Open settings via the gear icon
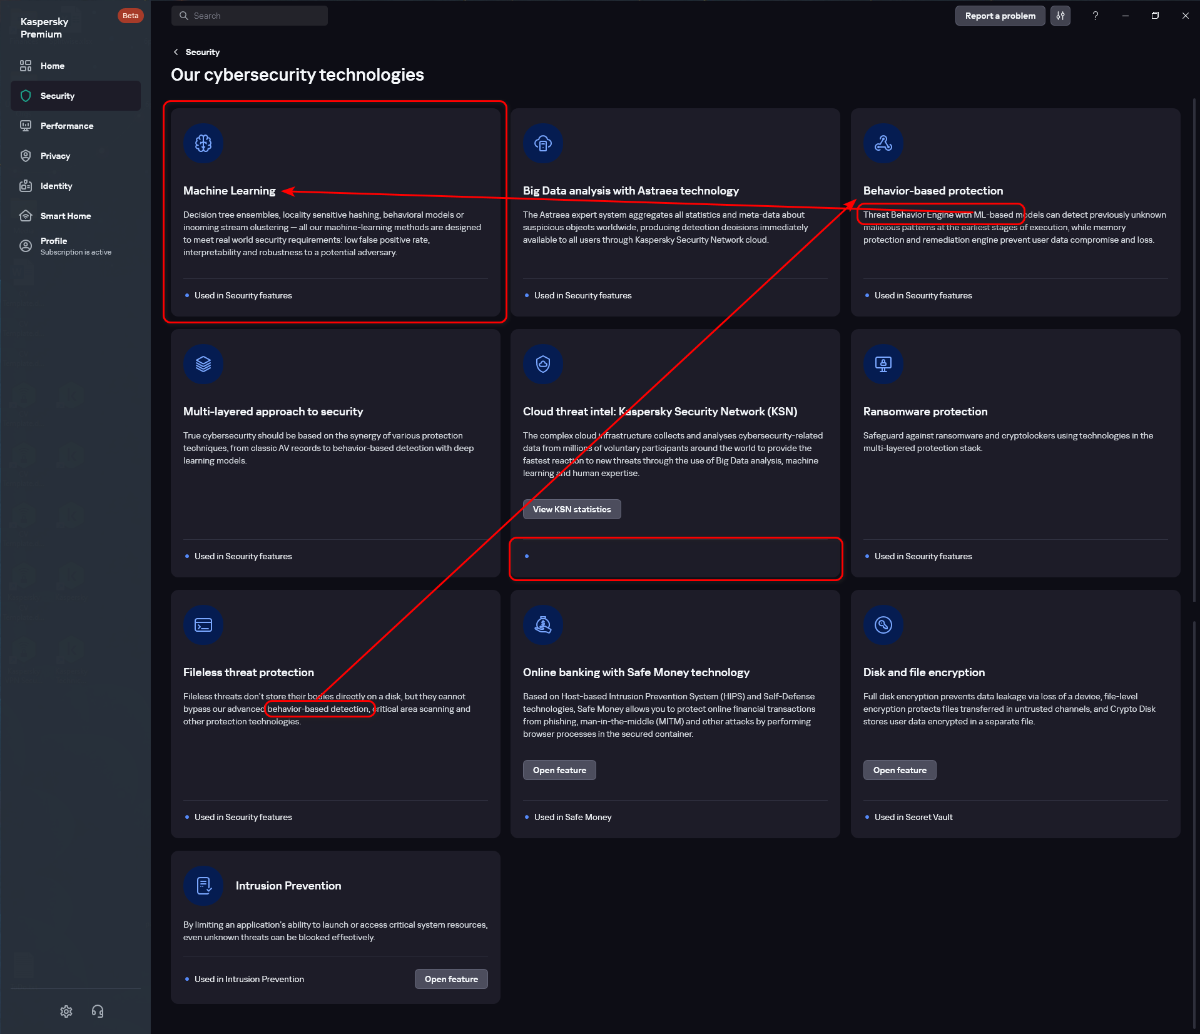The width and height of the screenshot is (1200, 1034). pos(66,1011)
